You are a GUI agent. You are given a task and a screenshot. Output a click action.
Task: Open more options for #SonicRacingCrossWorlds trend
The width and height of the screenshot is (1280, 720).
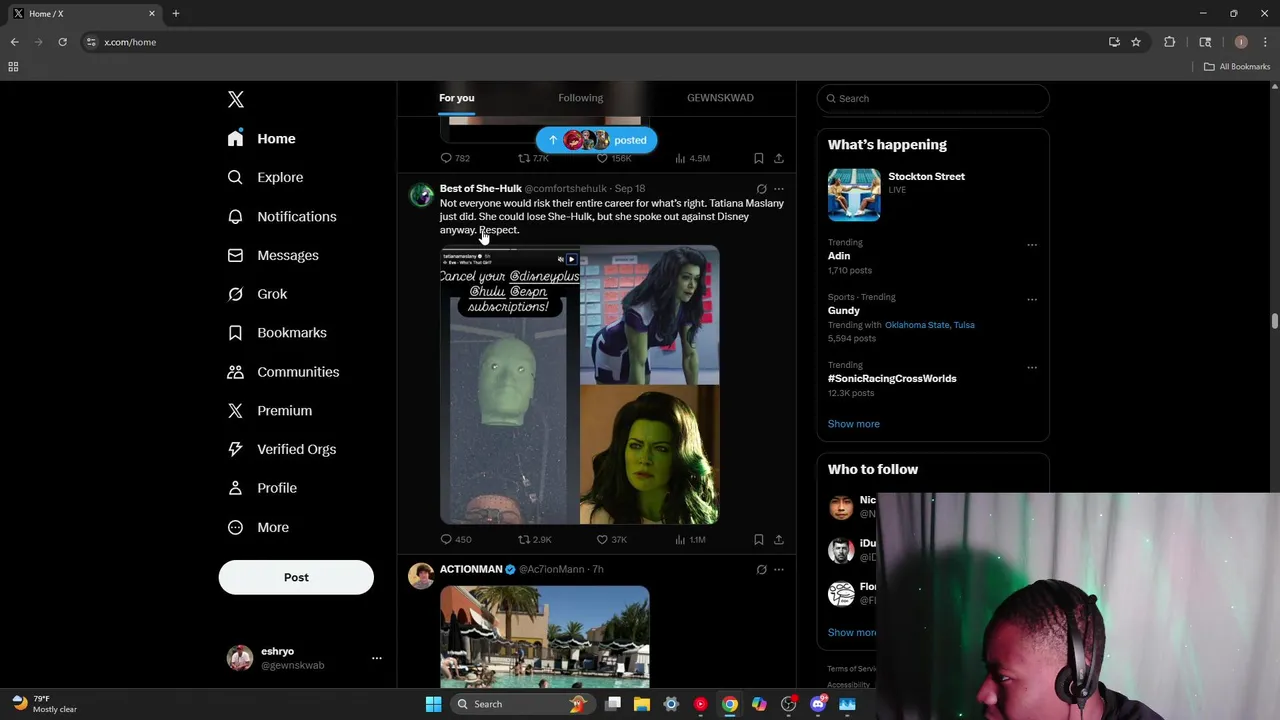(1032, 368)
